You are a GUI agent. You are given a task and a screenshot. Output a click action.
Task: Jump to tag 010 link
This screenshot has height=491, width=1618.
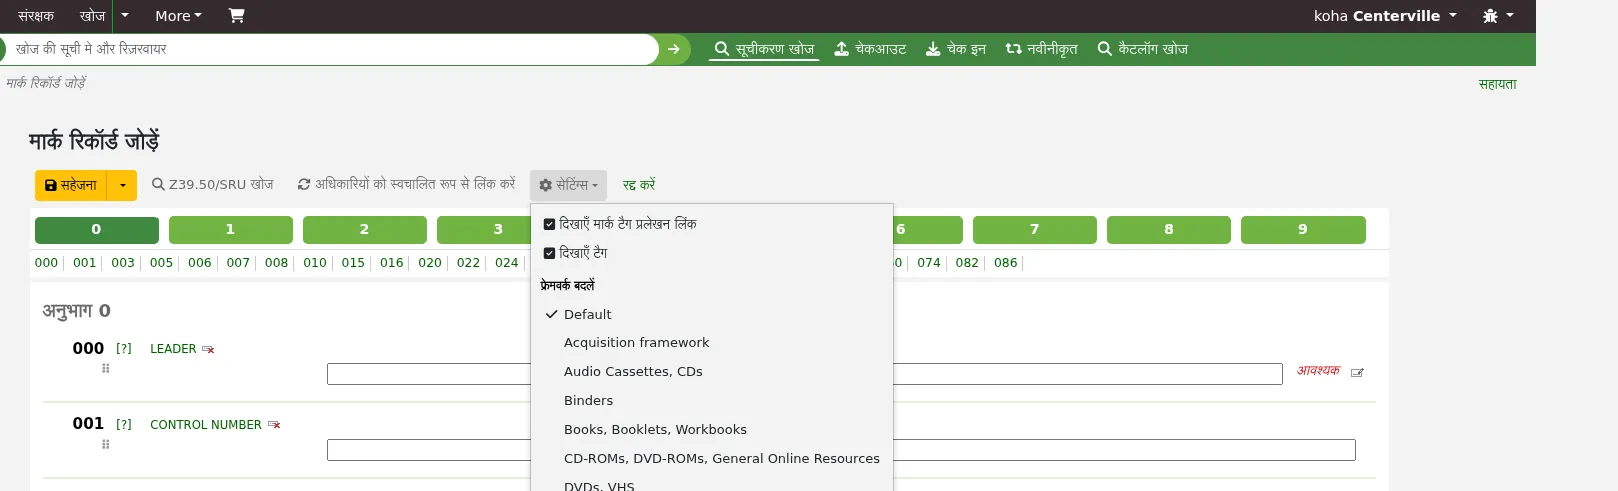pyautogui.click(x=315, y=263)
